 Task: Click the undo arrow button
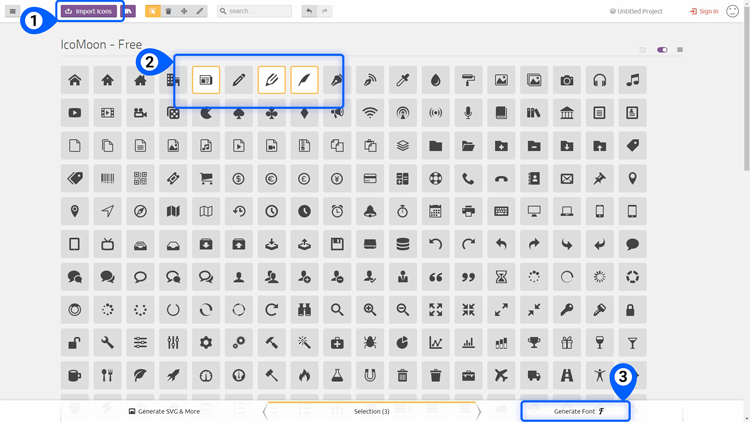(309, 11)
